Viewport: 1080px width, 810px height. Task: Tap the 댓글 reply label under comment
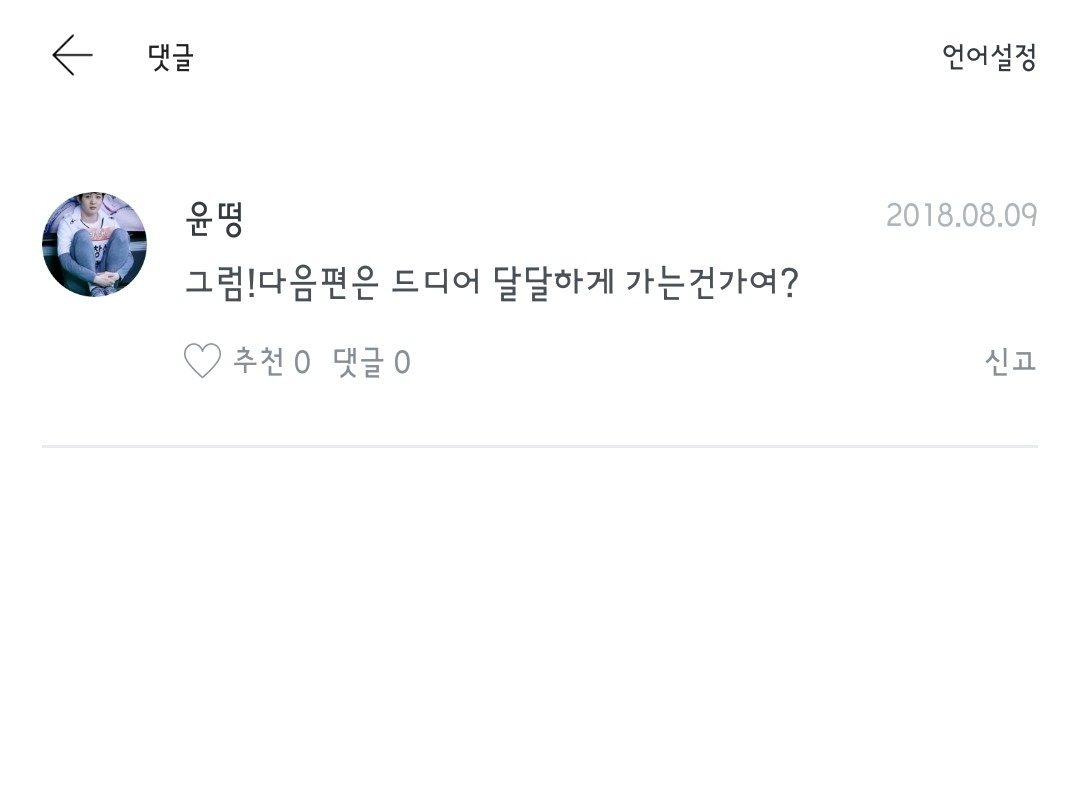(x=358, y=361)
